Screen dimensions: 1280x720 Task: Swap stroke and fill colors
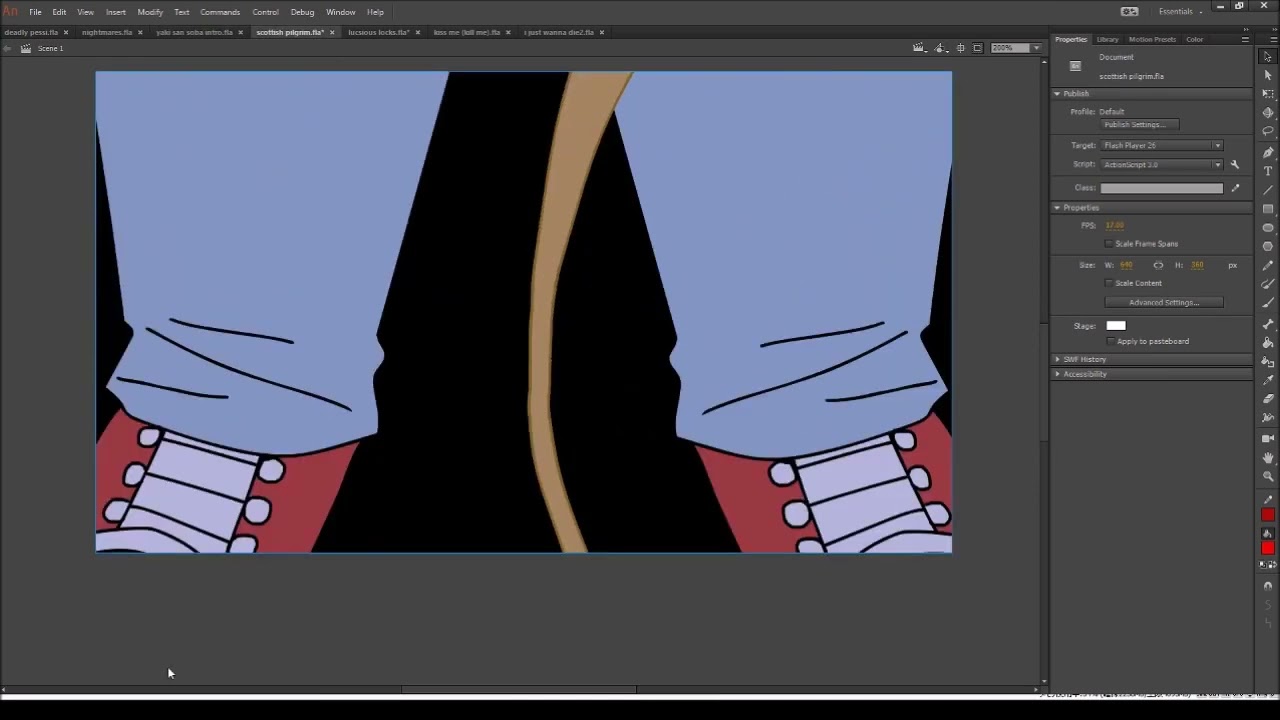coord(1272,564)
